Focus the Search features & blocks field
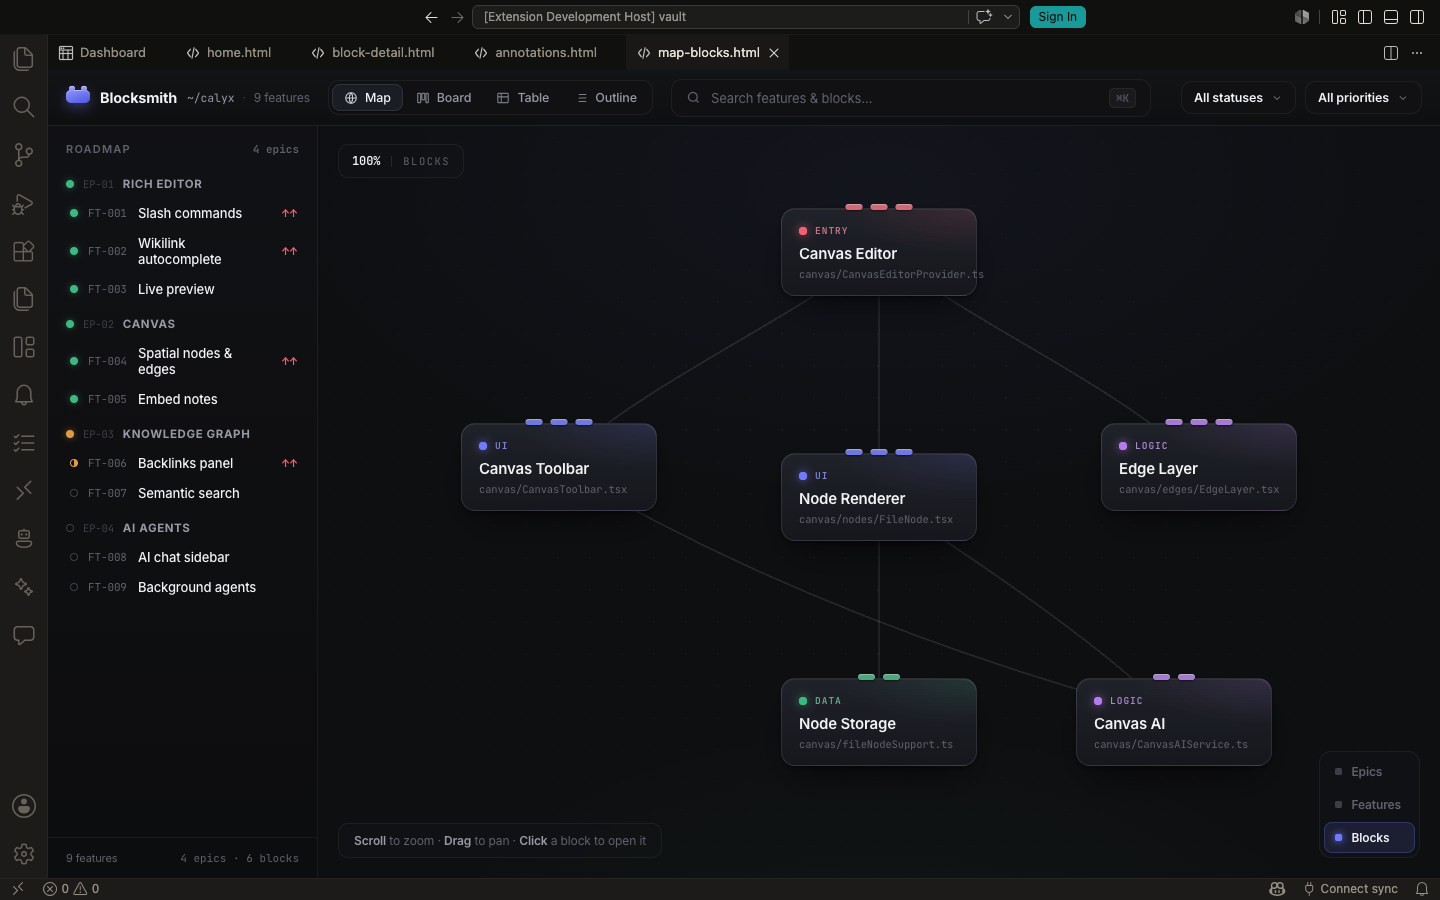1440x900 pixels. pos(910,98)
